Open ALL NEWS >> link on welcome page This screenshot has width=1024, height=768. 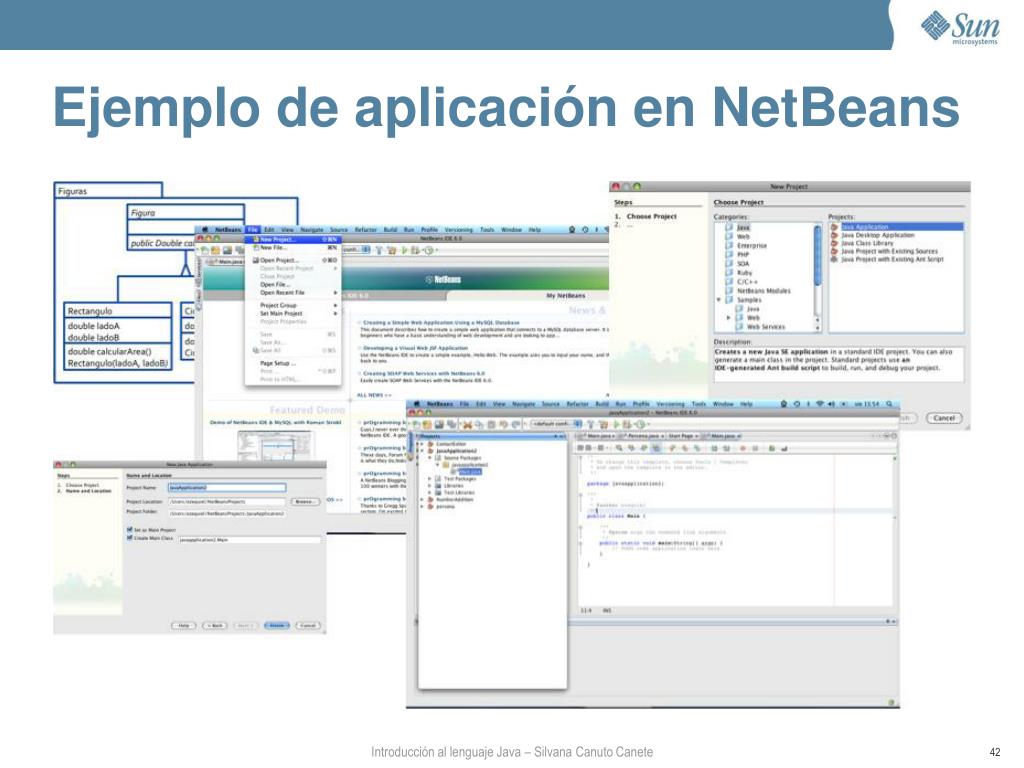pyautogui.click(x=374, y=395)
